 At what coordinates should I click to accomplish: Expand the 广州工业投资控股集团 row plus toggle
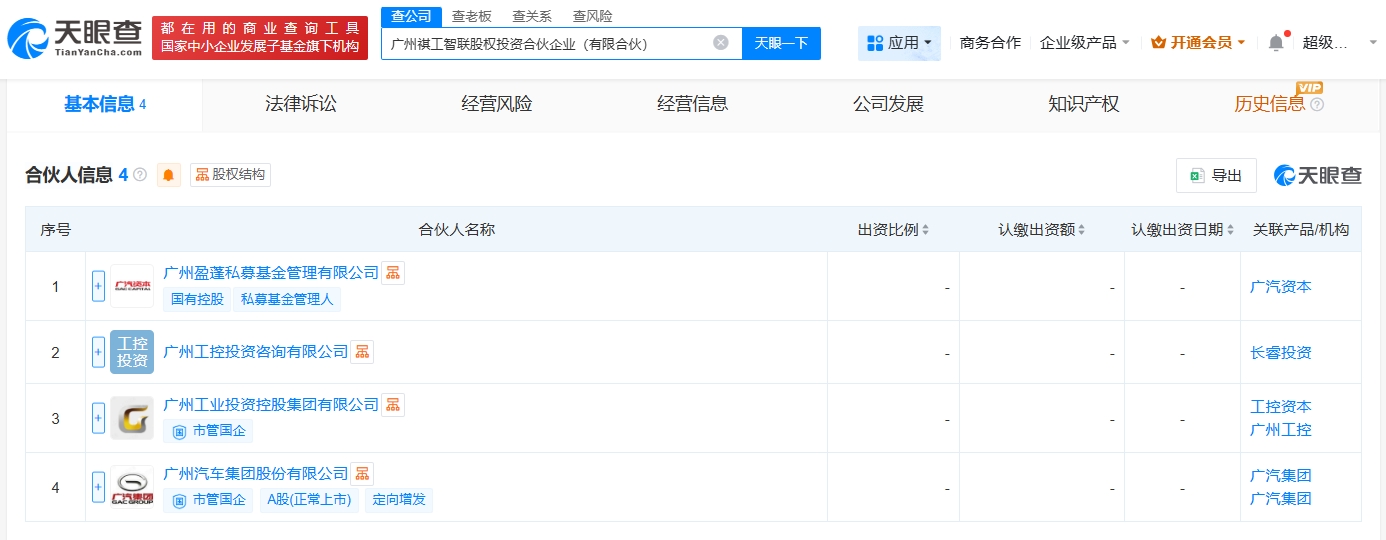98,418
